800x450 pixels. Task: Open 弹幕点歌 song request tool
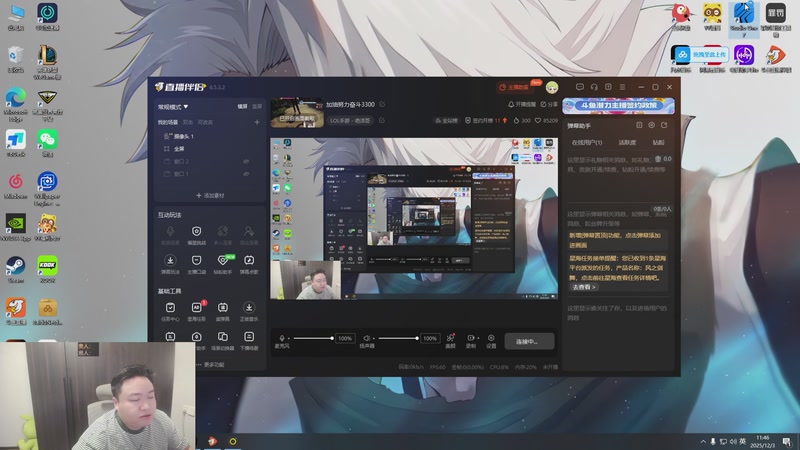point(248,264)
